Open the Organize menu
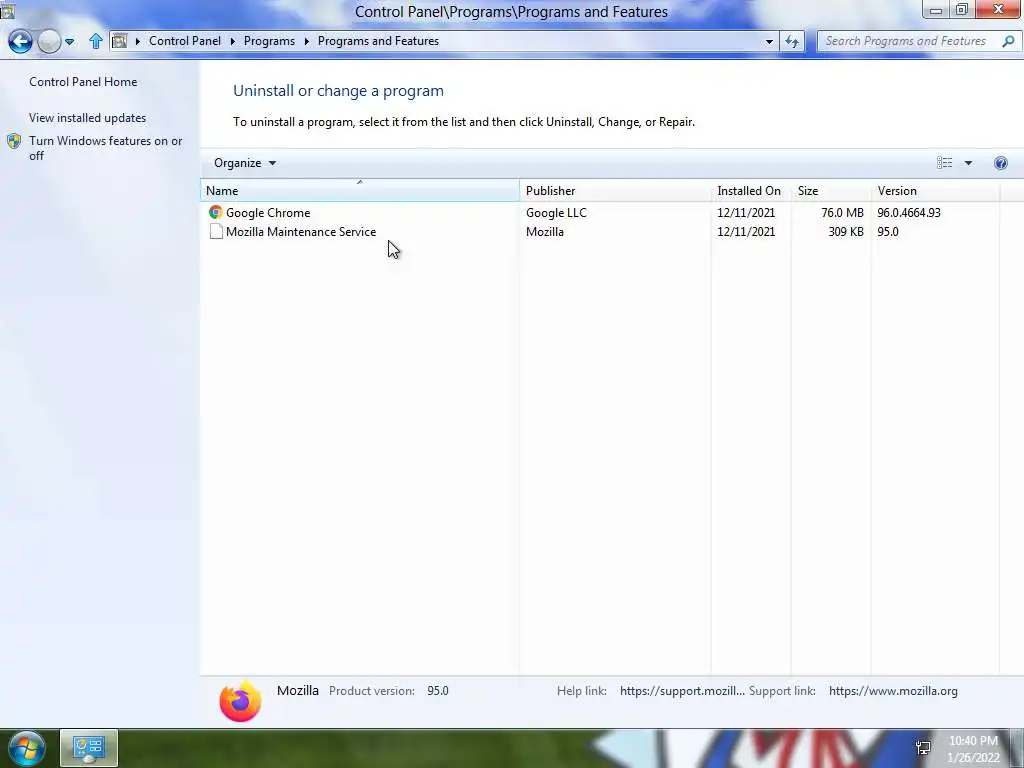 pos(245,163)
